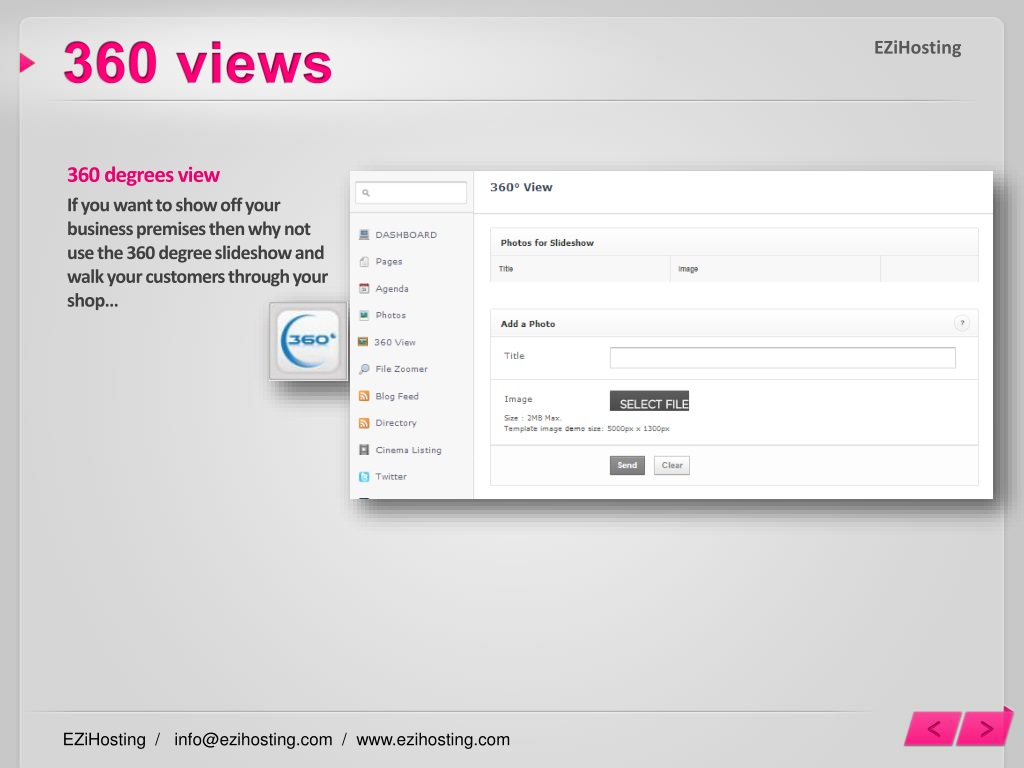Click www.ezihosting.com website address
1024x768 pixels.
pos(432,739)
